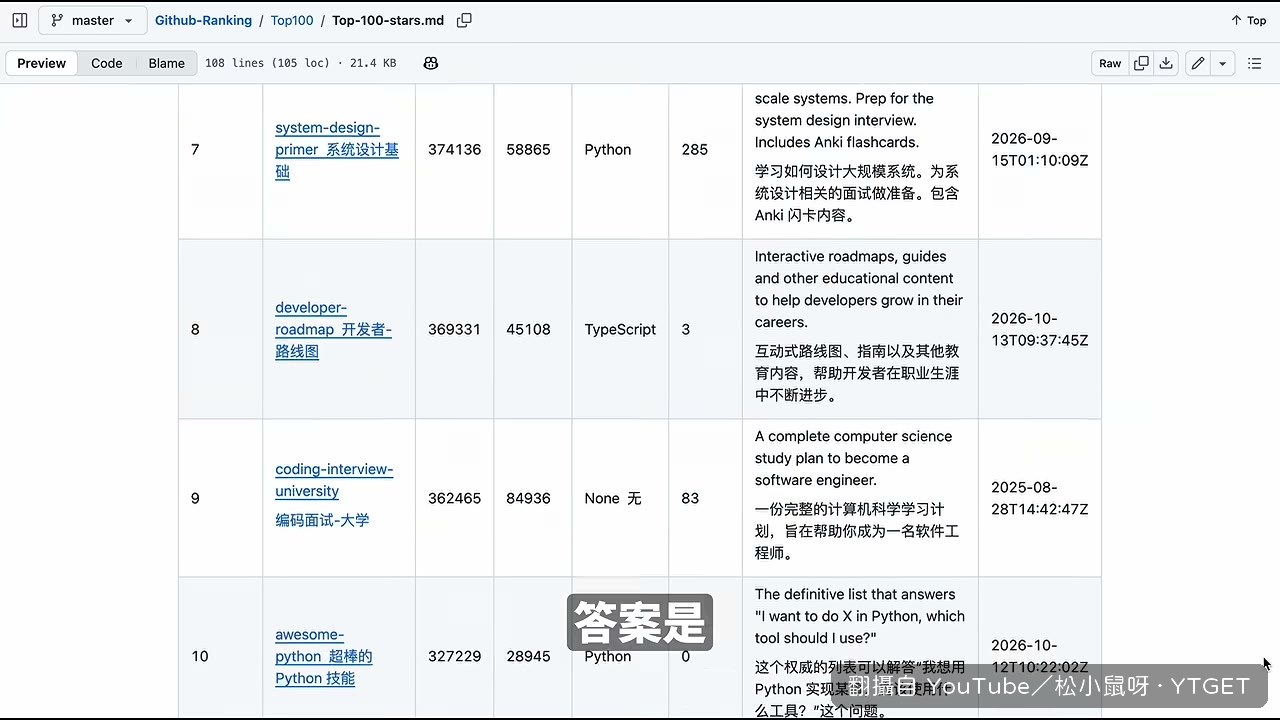Copy the file path icon
1280x720 pixels.
464,20
